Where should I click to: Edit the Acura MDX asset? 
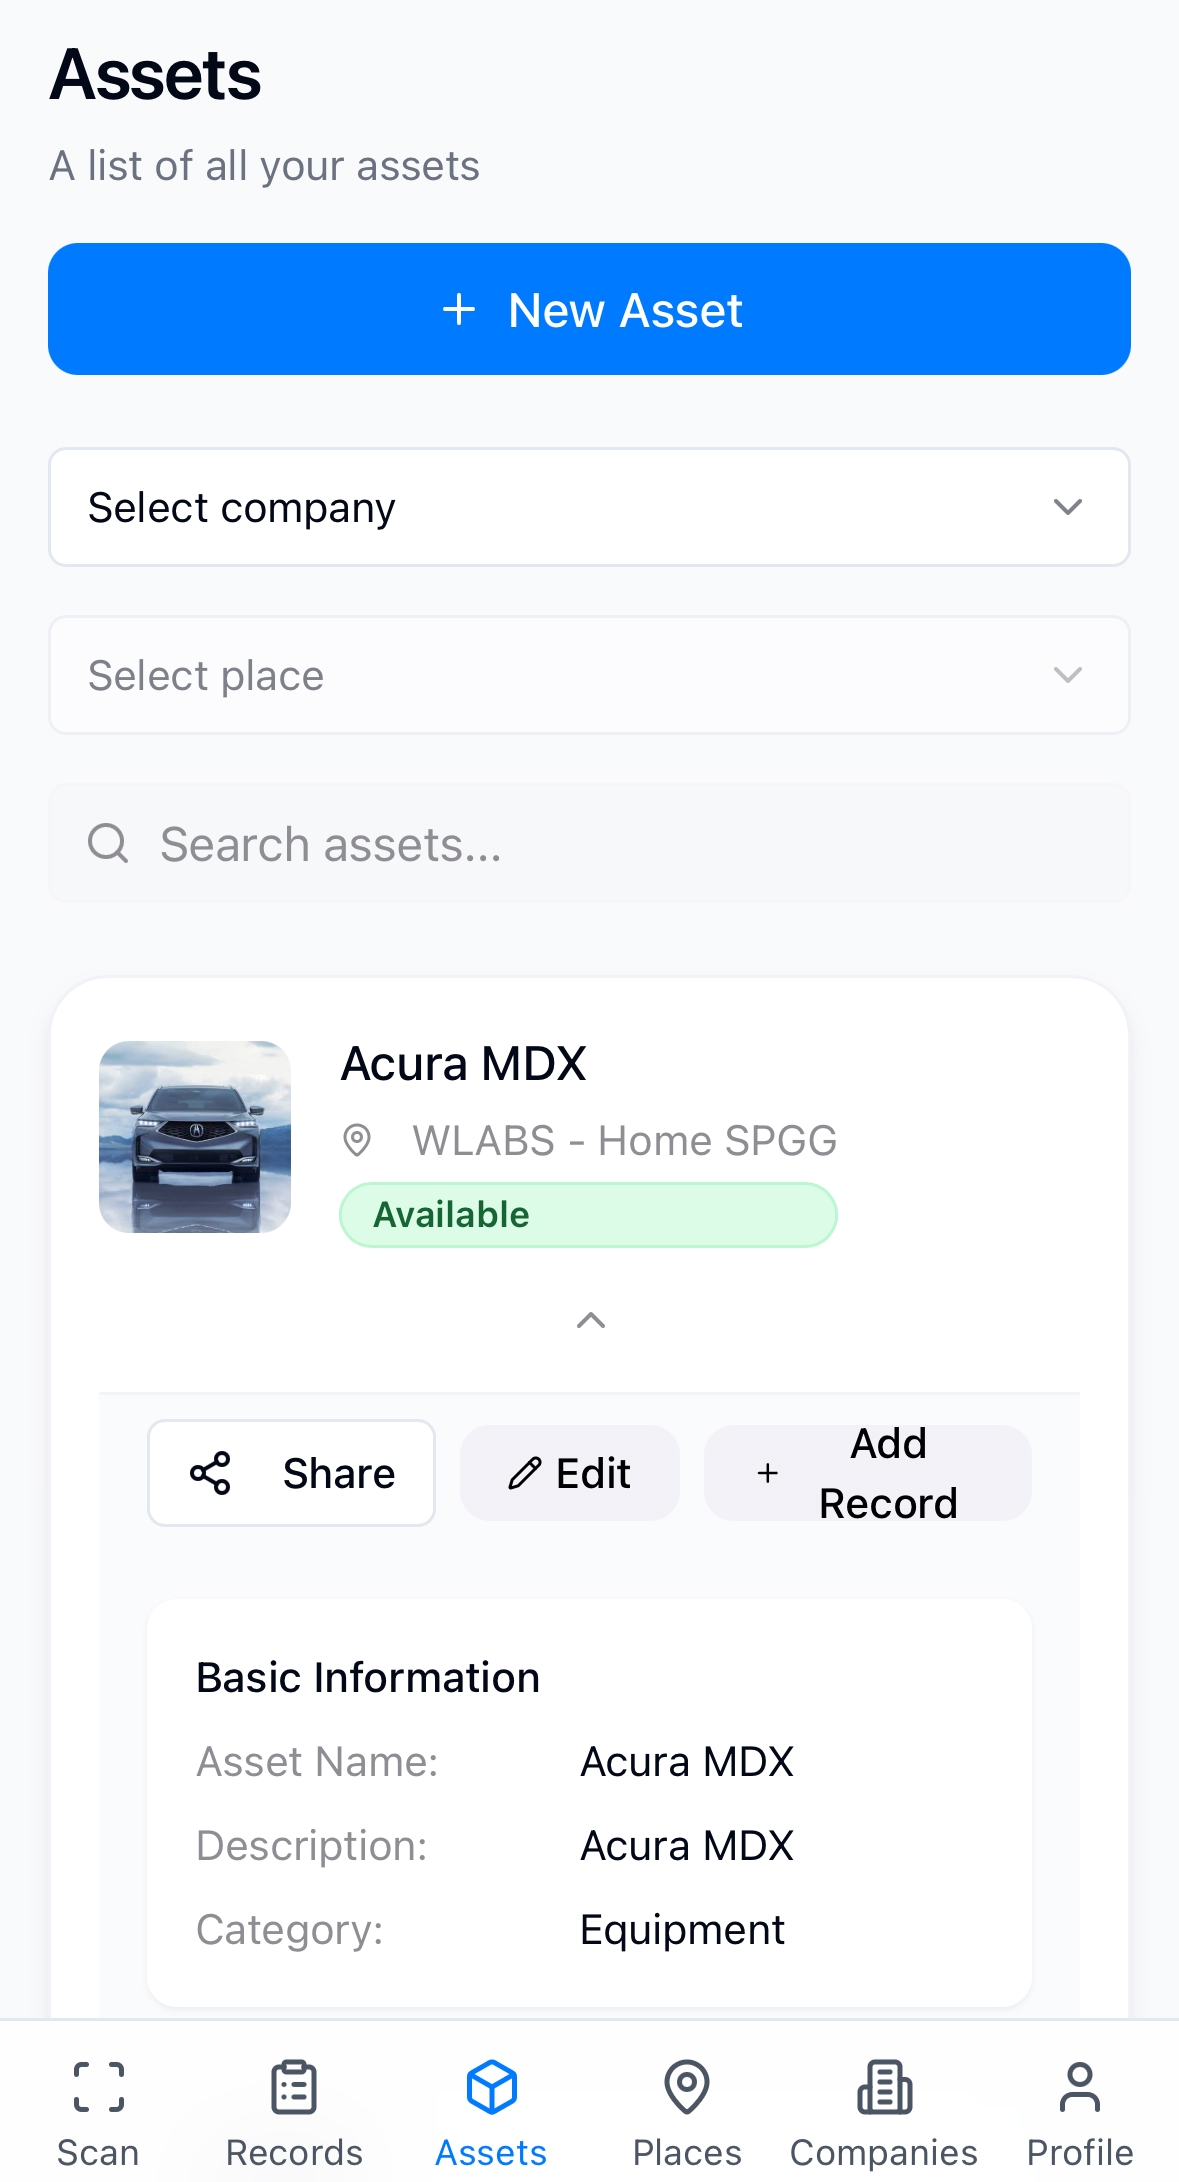point(570,1473)
